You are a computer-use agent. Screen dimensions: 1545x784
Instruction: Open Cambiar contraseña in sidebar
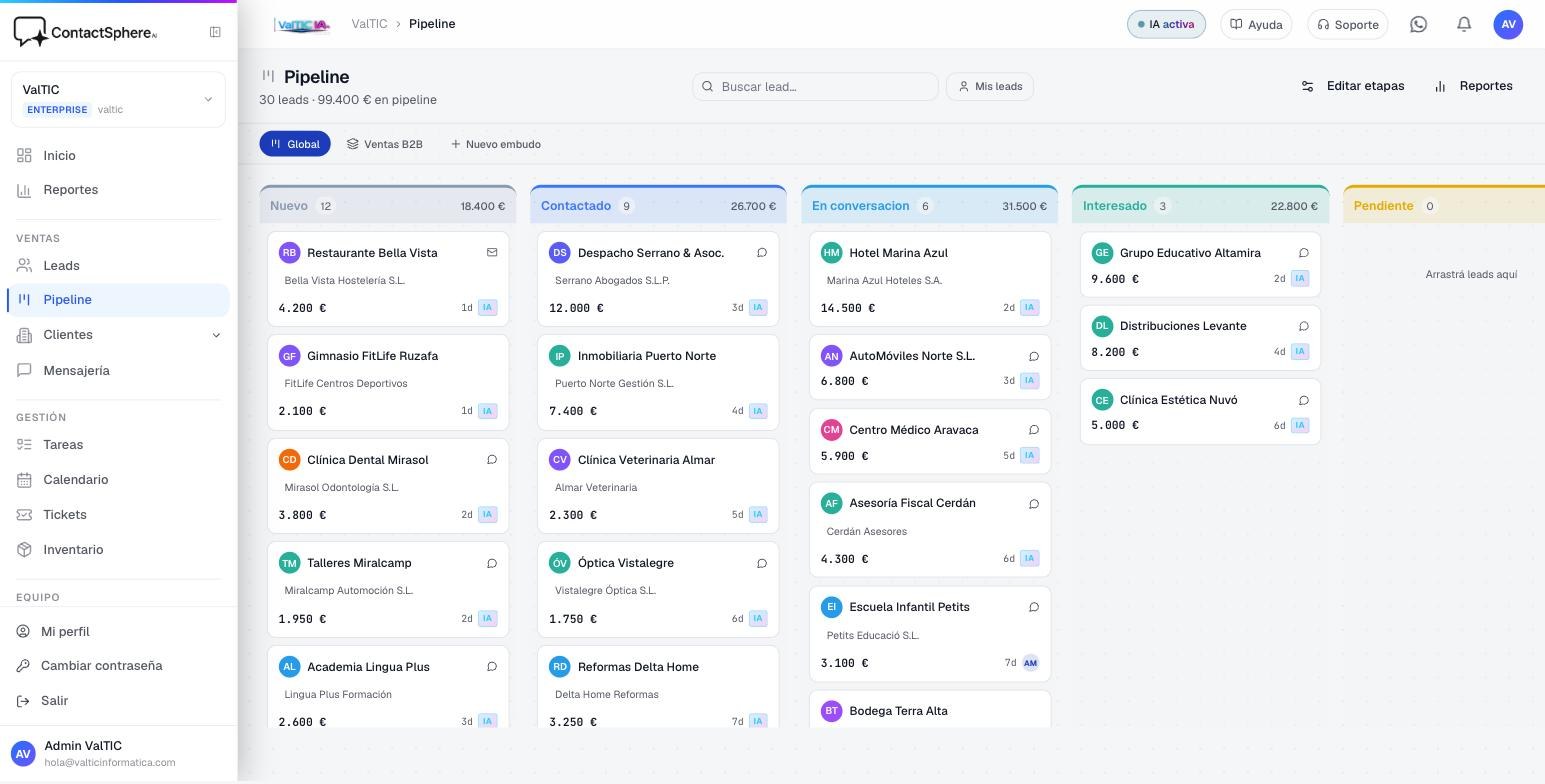point(118,665)
